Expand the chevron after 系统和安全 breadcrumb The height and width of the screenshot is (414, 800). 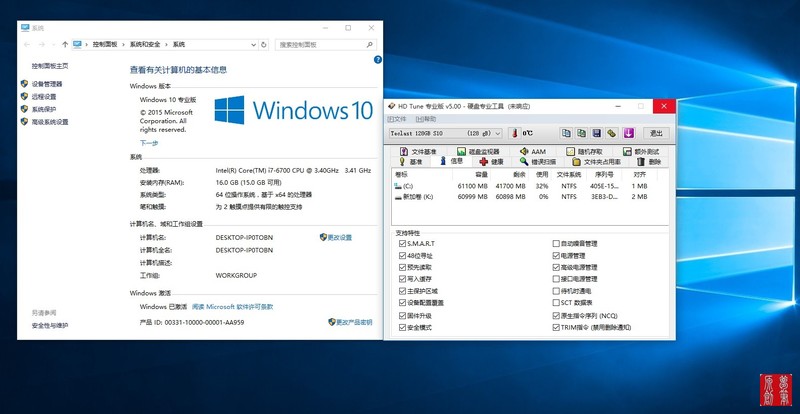[166, 45]
